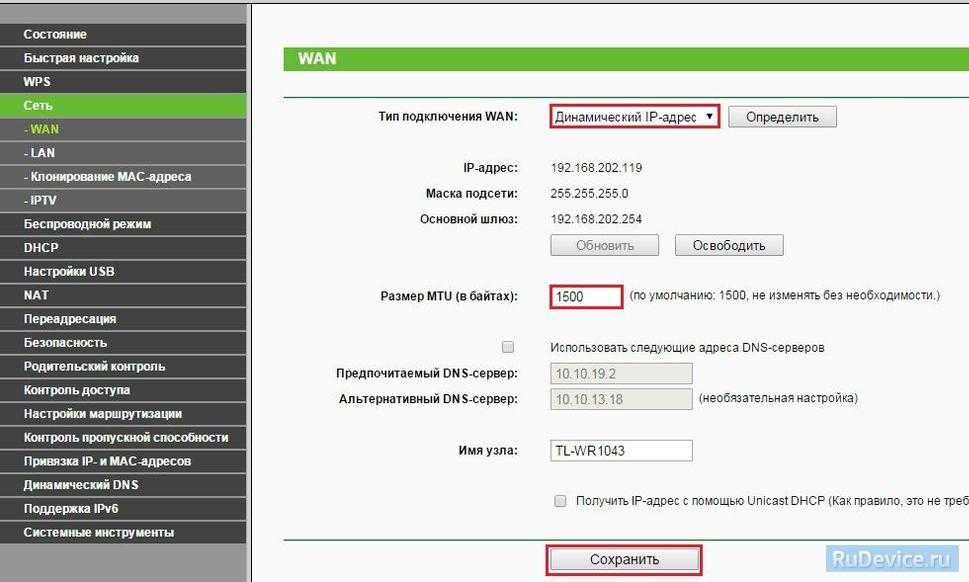The width and height of the screenshot is (969, 582).
Task: Open Привязка IP- и MAC-адресов section
Action: point(123,461)
